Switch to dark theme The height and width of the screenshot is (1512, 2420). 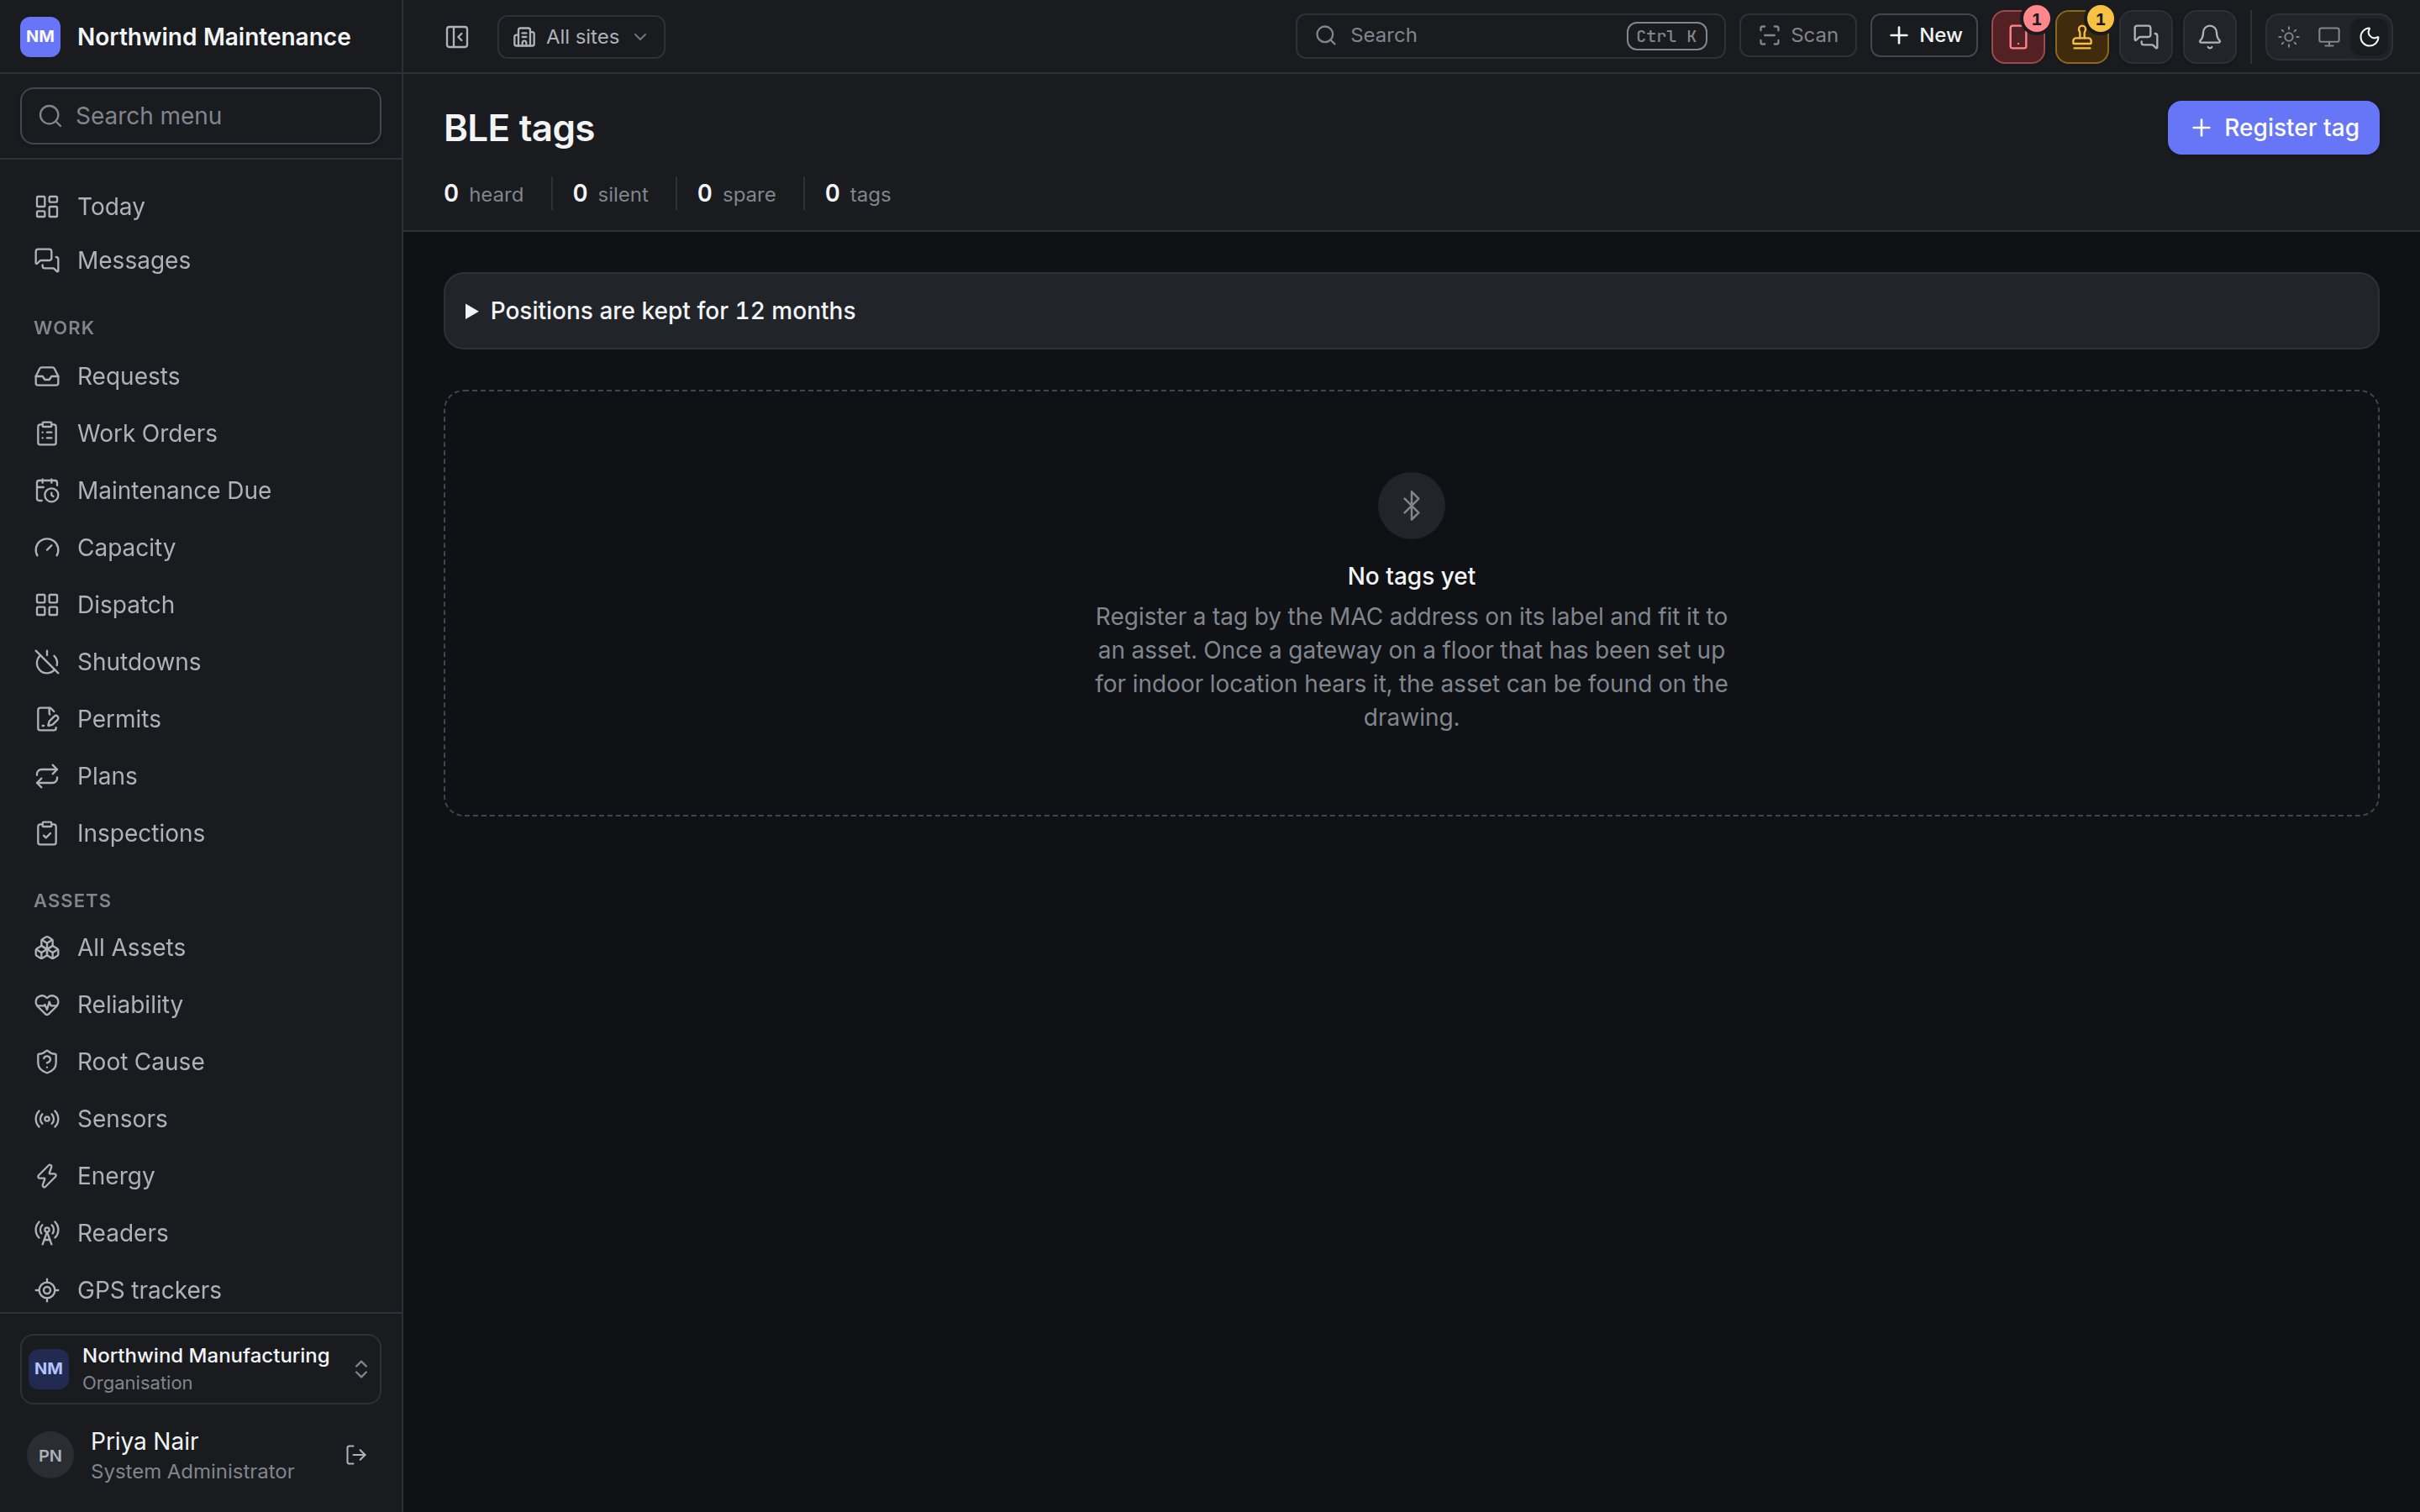tap(2369, 37)
